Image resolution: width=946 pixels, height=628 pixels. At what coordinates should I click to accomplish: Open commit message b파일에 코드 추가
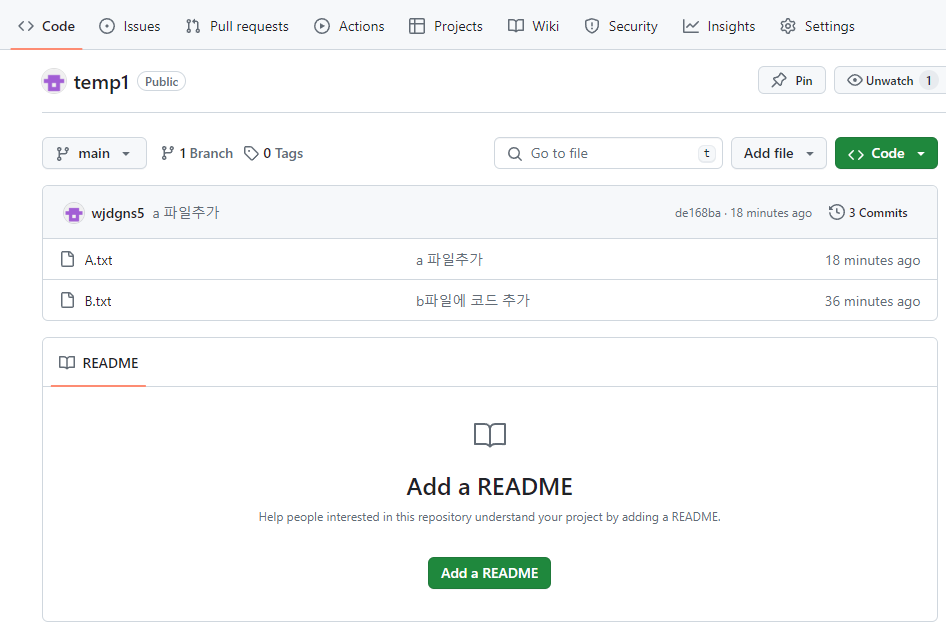[472, 301]
